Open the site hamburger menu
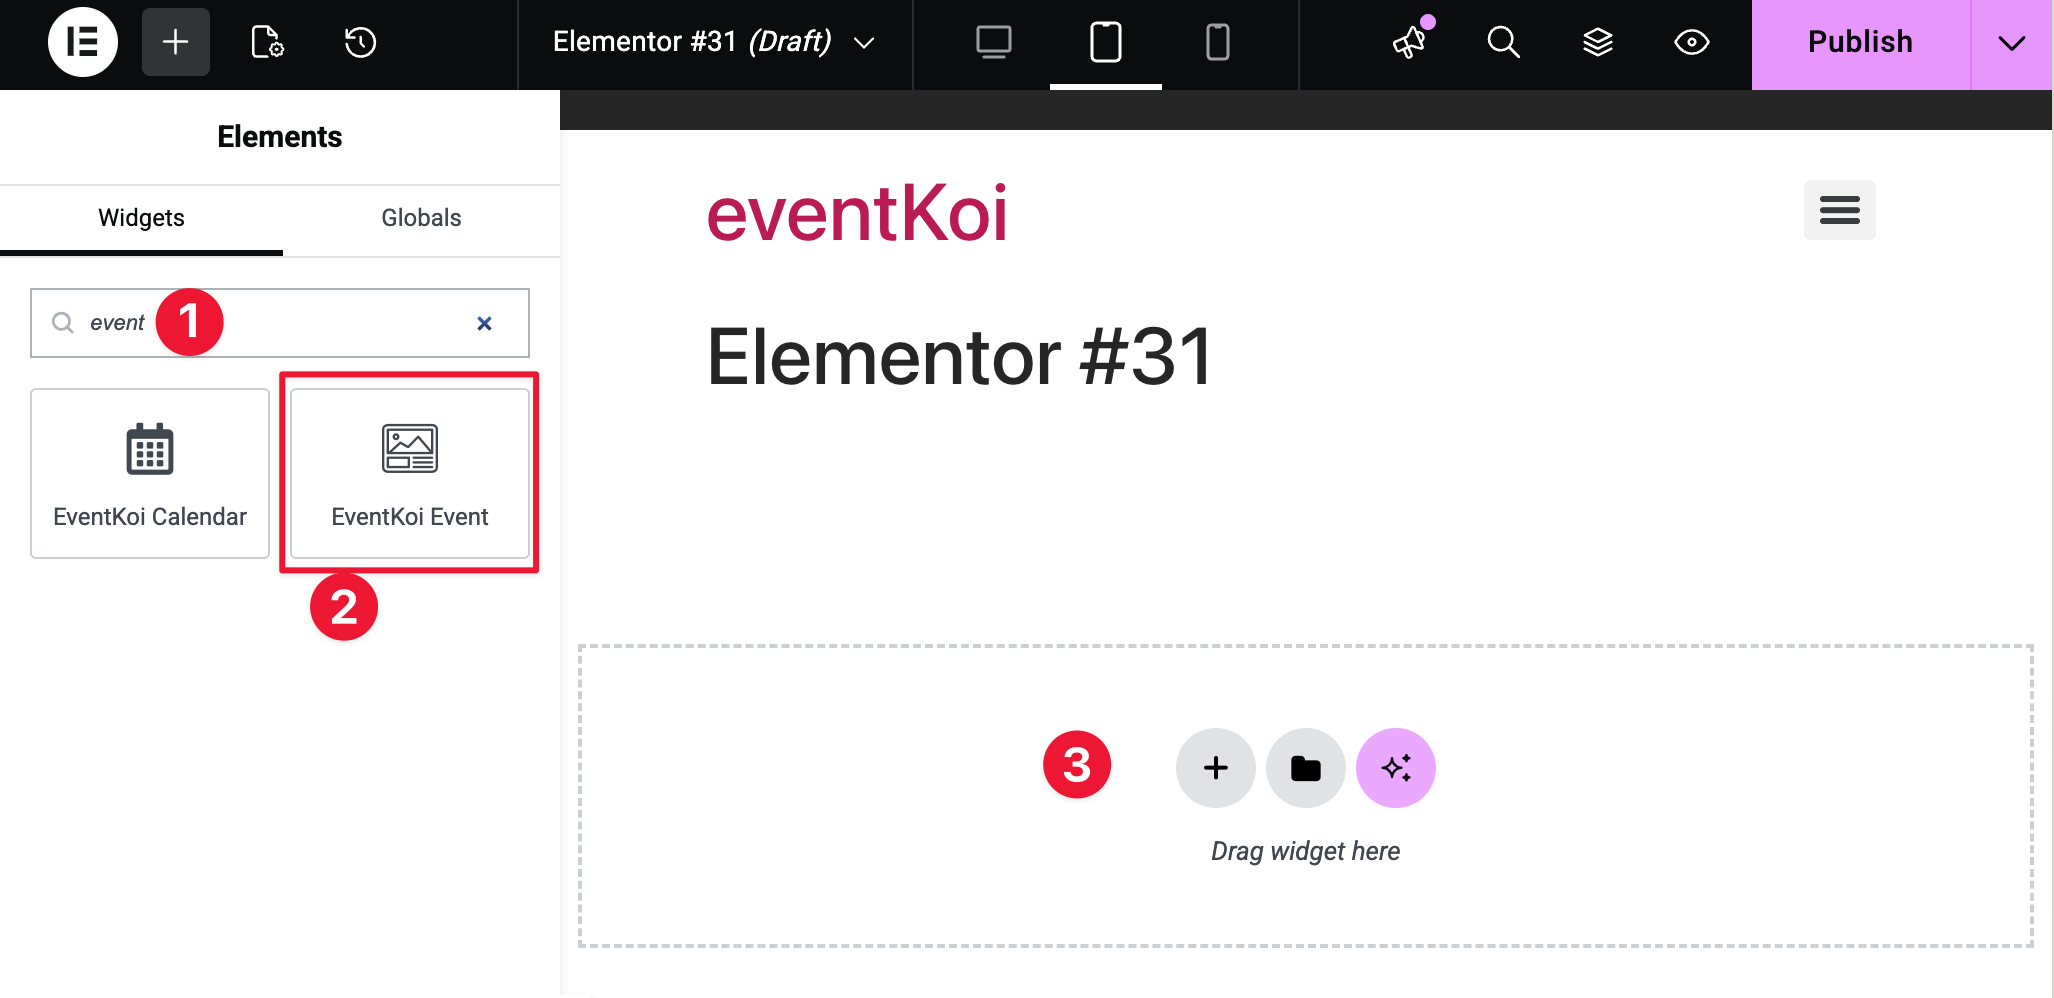This screenshot has width=2054, height=998. (x=1839, y=210)
